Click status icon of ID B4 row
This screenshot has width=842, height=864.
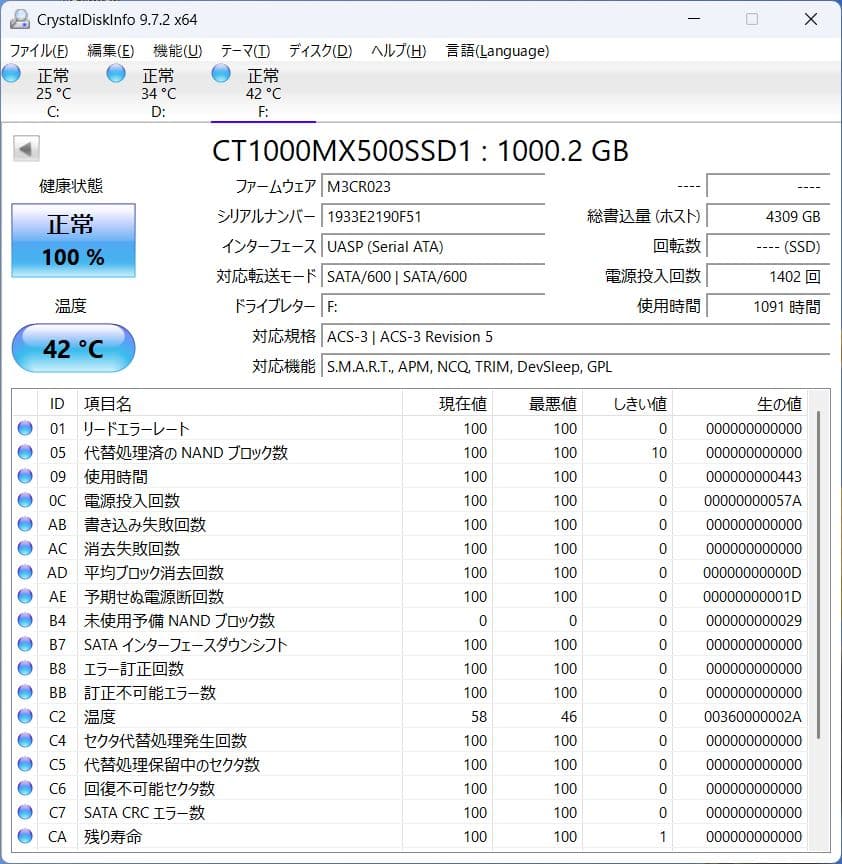25,620
